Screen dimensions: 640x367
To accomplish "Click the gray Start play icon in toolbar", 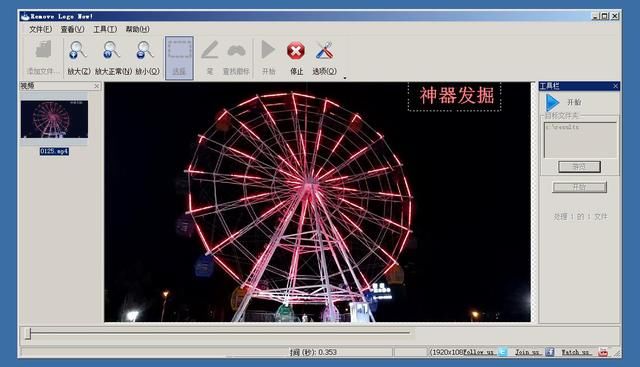I will (268, 50).
